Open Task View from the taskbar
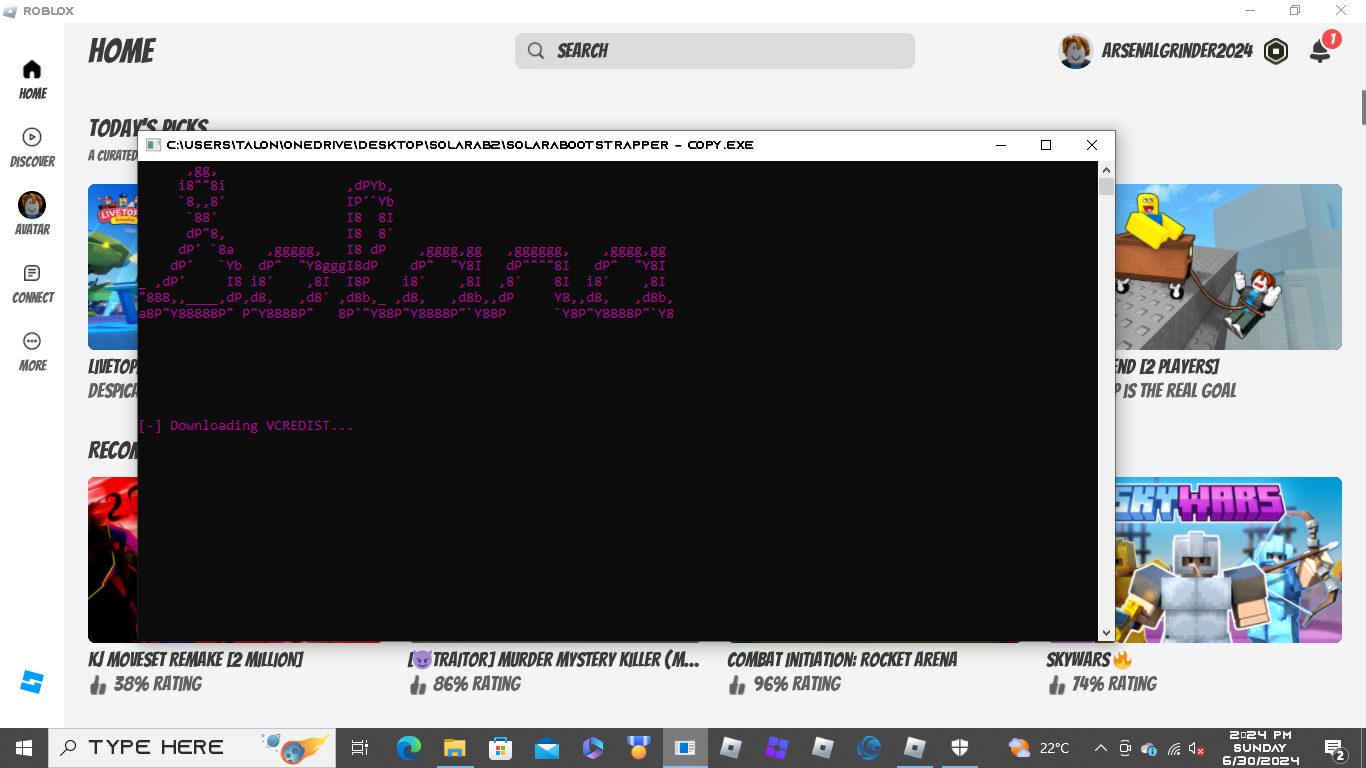The height and width of the screenshot is (768, 1366). point(360,747)
